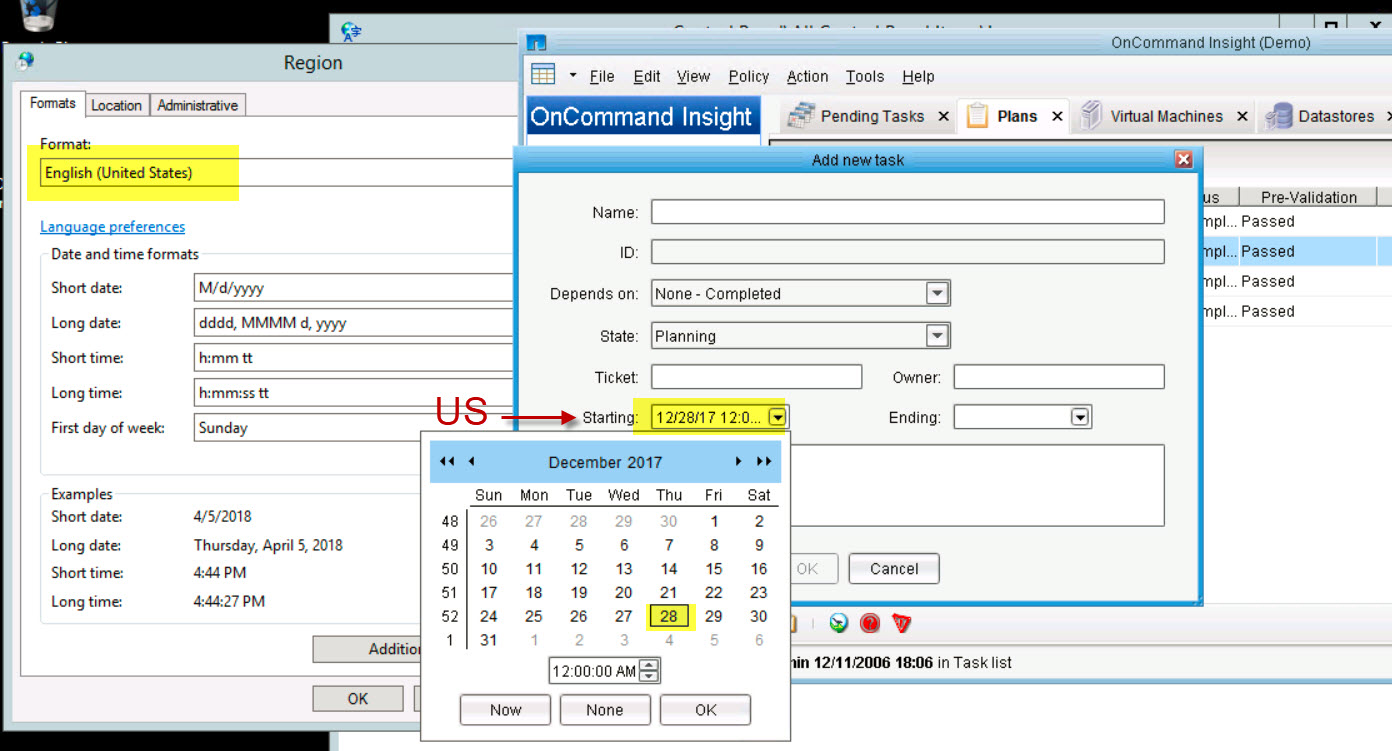Click the Pre-Validation column header
The width and height of the screenshot is (1392, 751).
click(1308, 197)
